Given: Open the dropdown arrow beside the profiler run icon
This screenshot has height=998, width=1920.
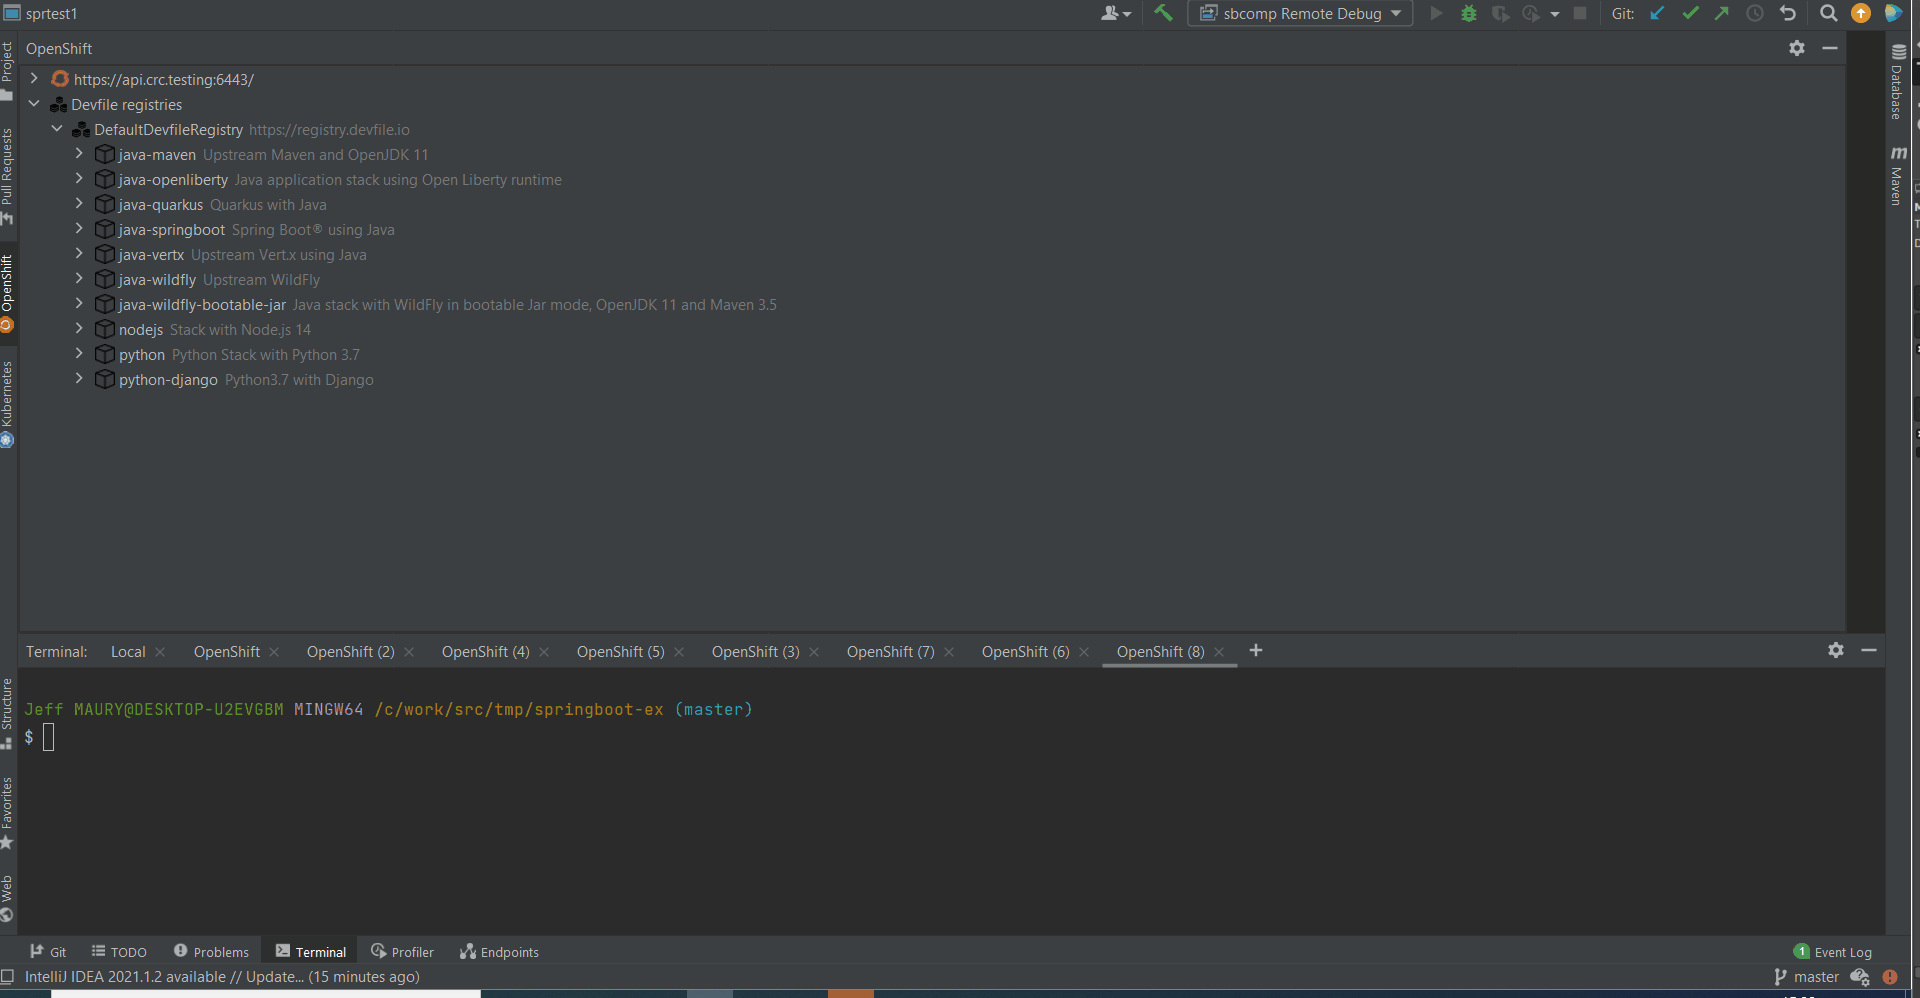Looking at the screenshot, I should (1555, 14).
